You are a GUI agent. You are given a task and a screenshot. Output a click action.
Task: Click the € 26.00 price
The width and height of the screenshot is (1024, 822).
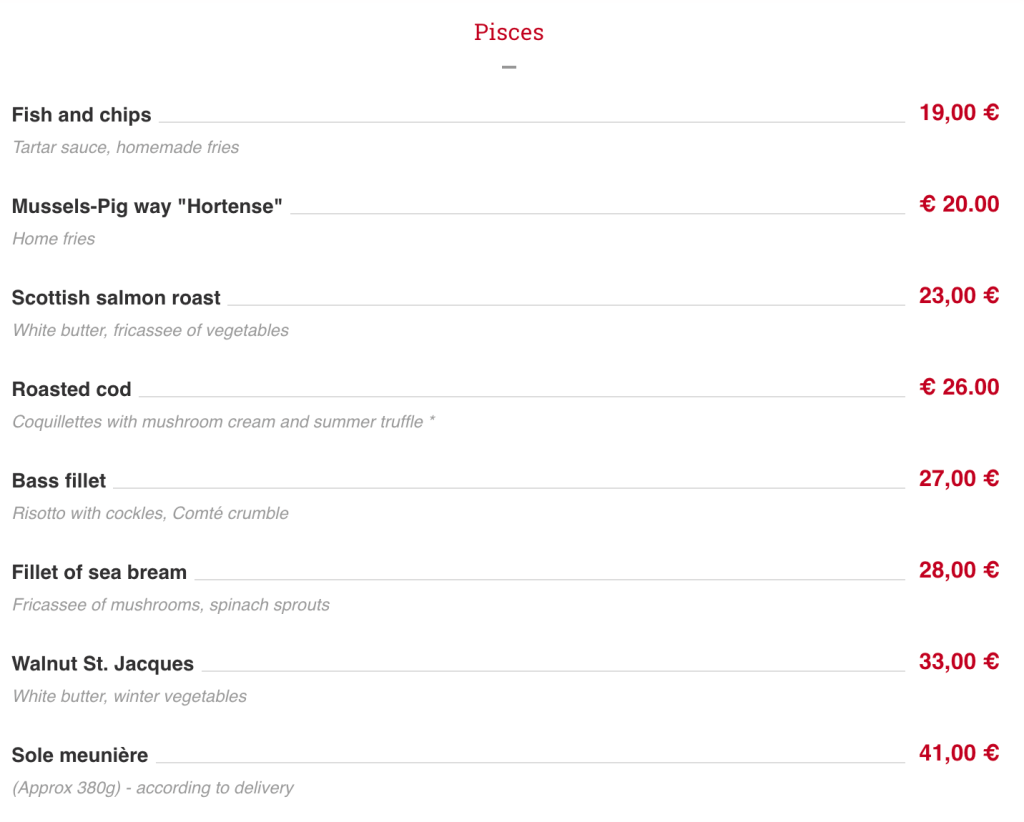(959, 387)
